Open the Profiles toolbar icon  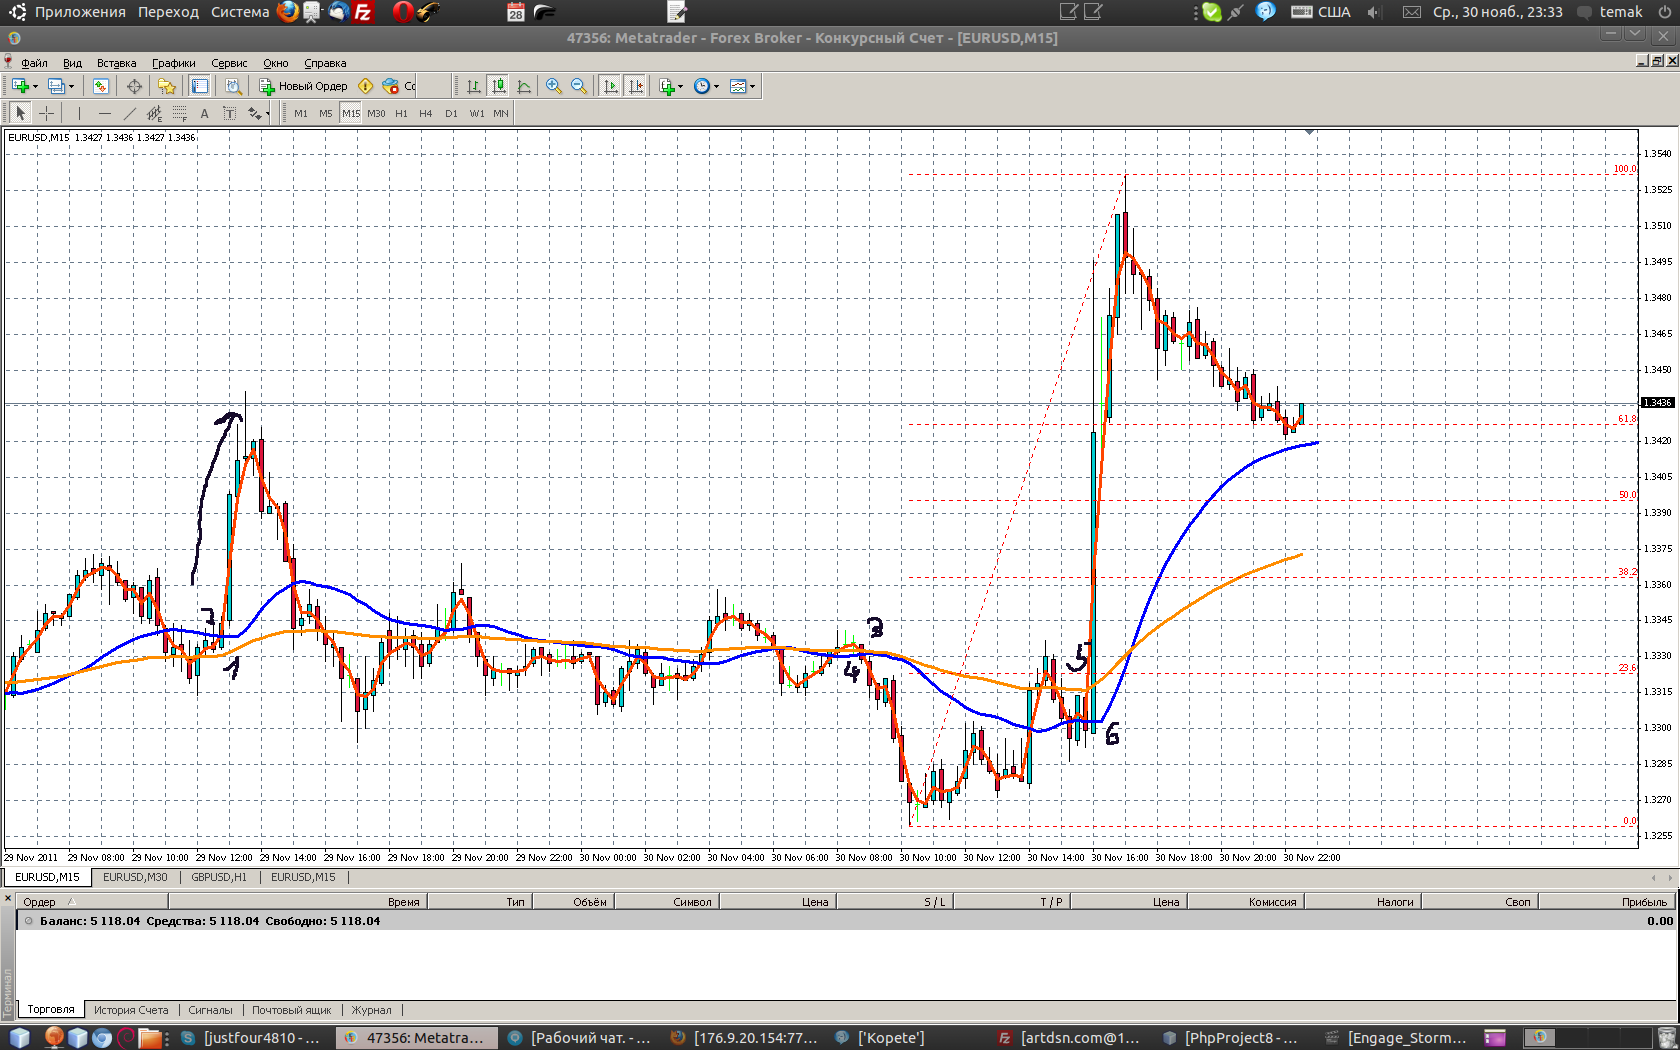(56, 86)
